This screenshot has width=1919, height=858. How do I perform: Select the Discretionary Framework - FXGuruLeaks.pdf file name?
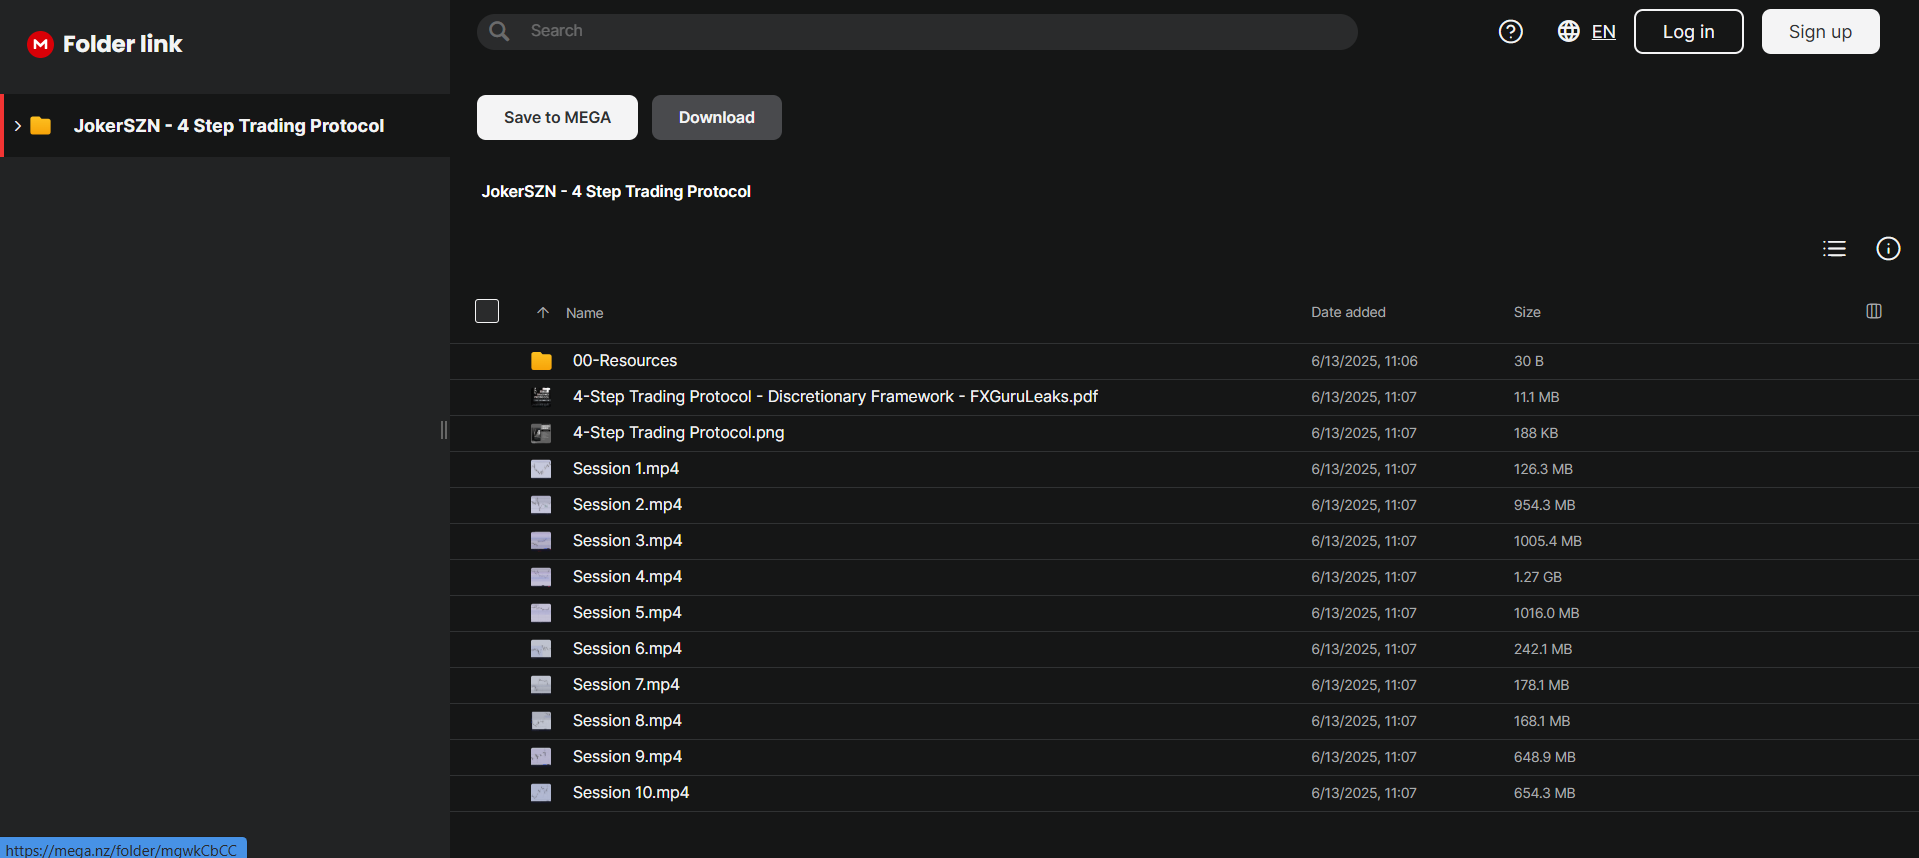835,397
